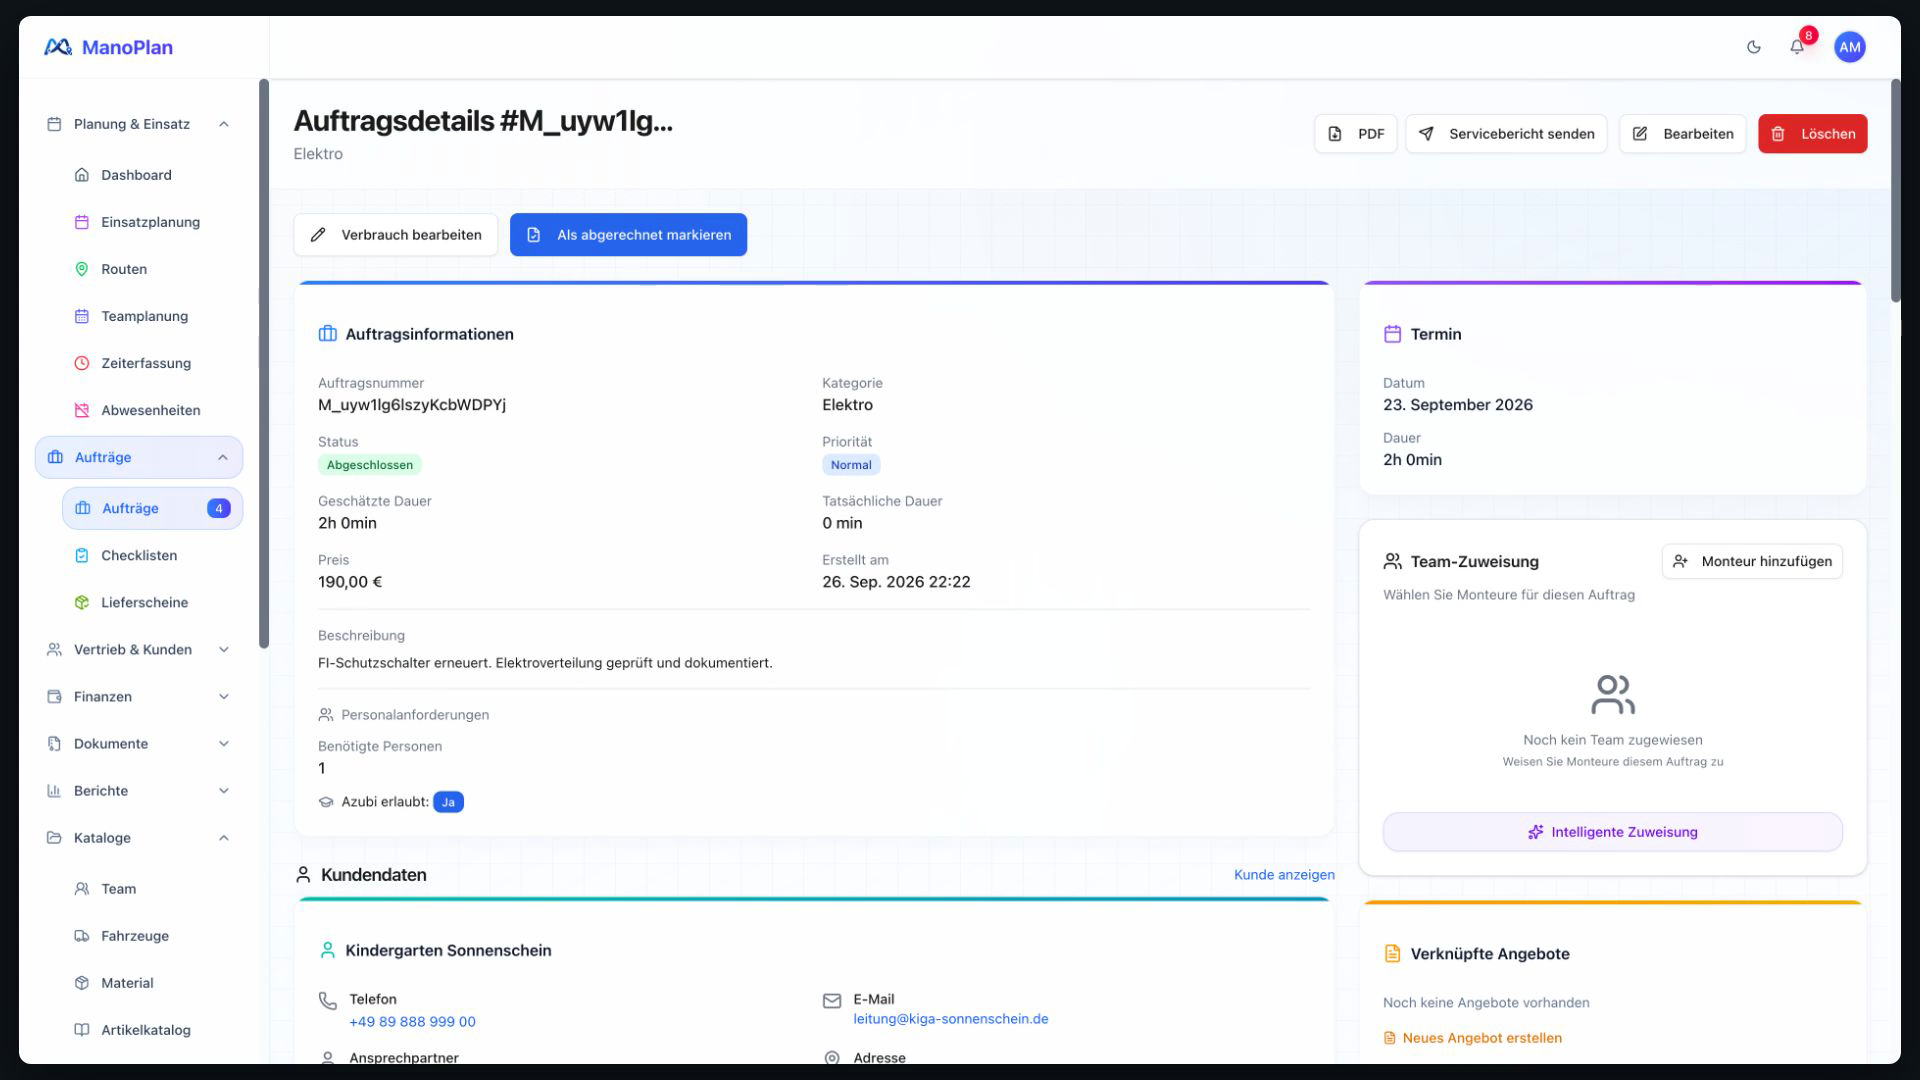The width and height of the screenshot is (1920, 1080).
Task: Click the Abgeschlossen status badge
Action: pos(370,465)
